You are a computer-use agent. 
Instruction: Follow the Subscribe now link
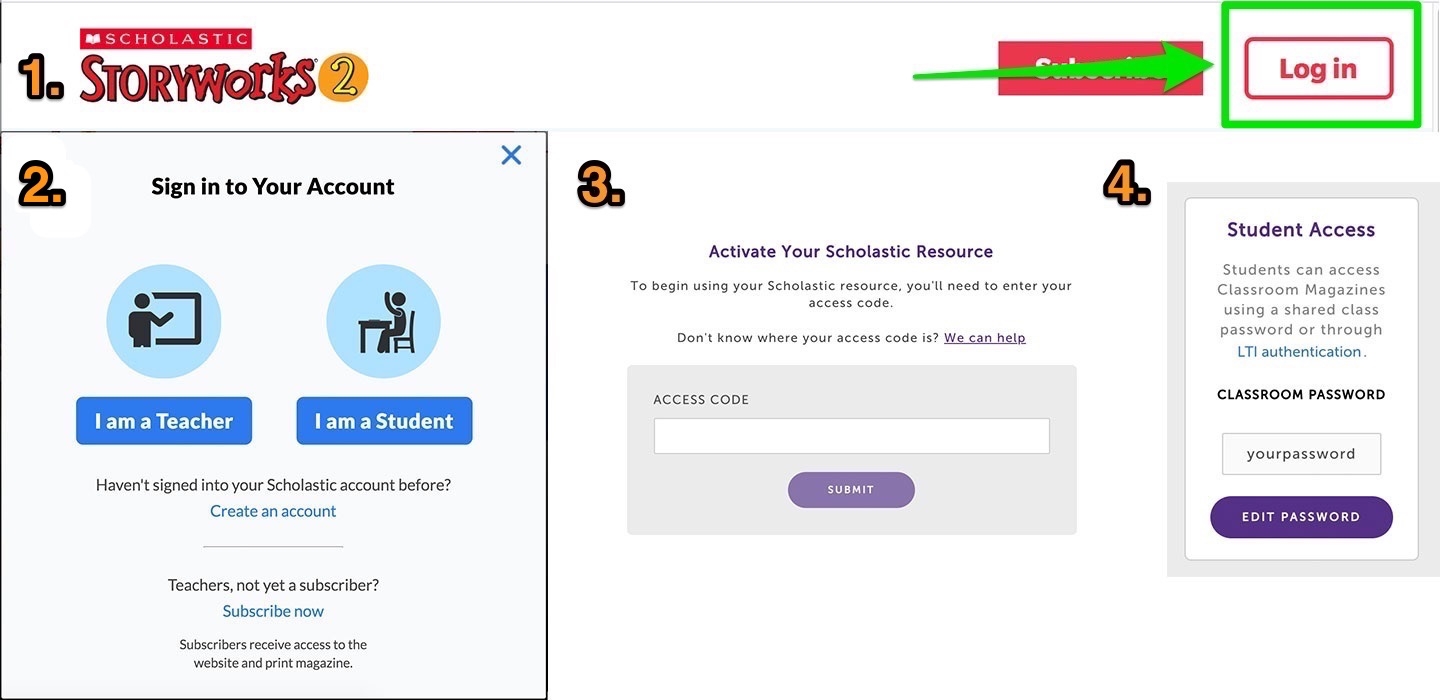[273, 611]
